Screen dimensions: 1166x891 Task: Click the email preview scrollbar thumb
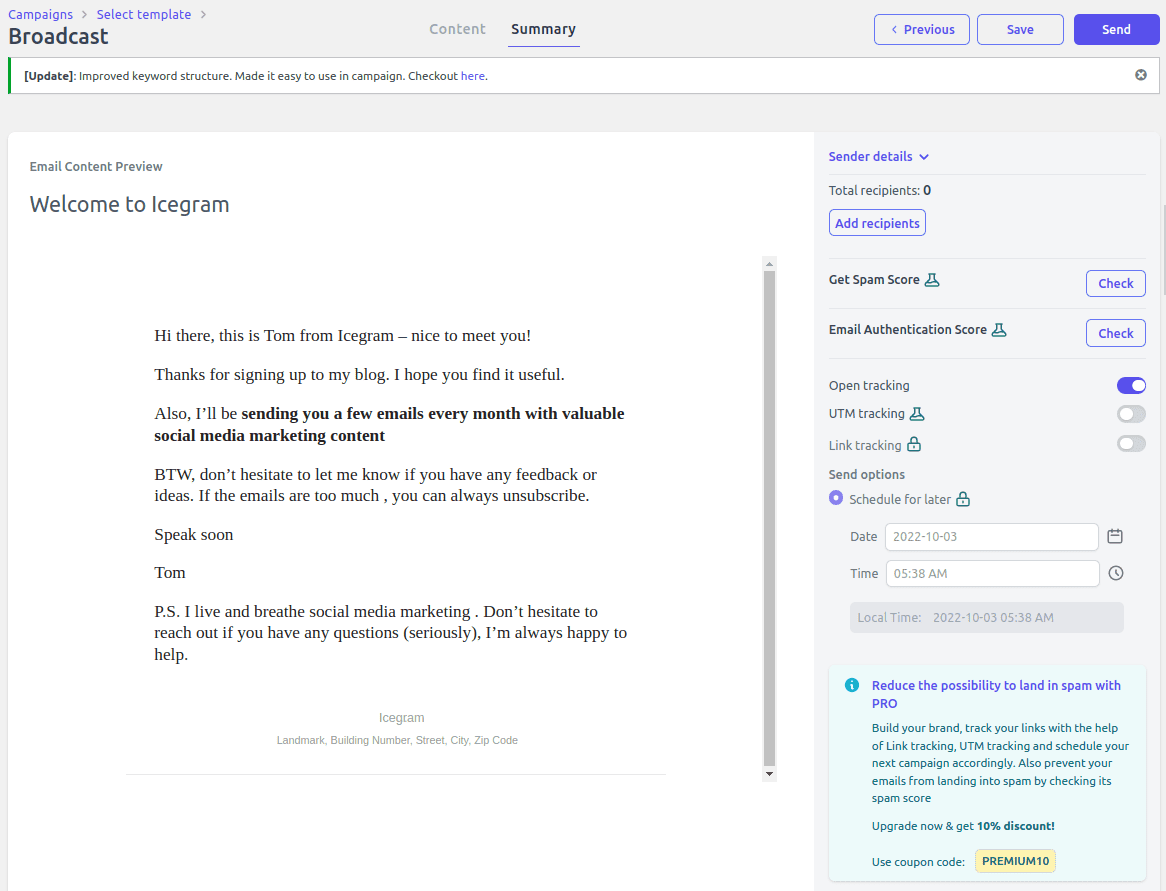[769, 518]
